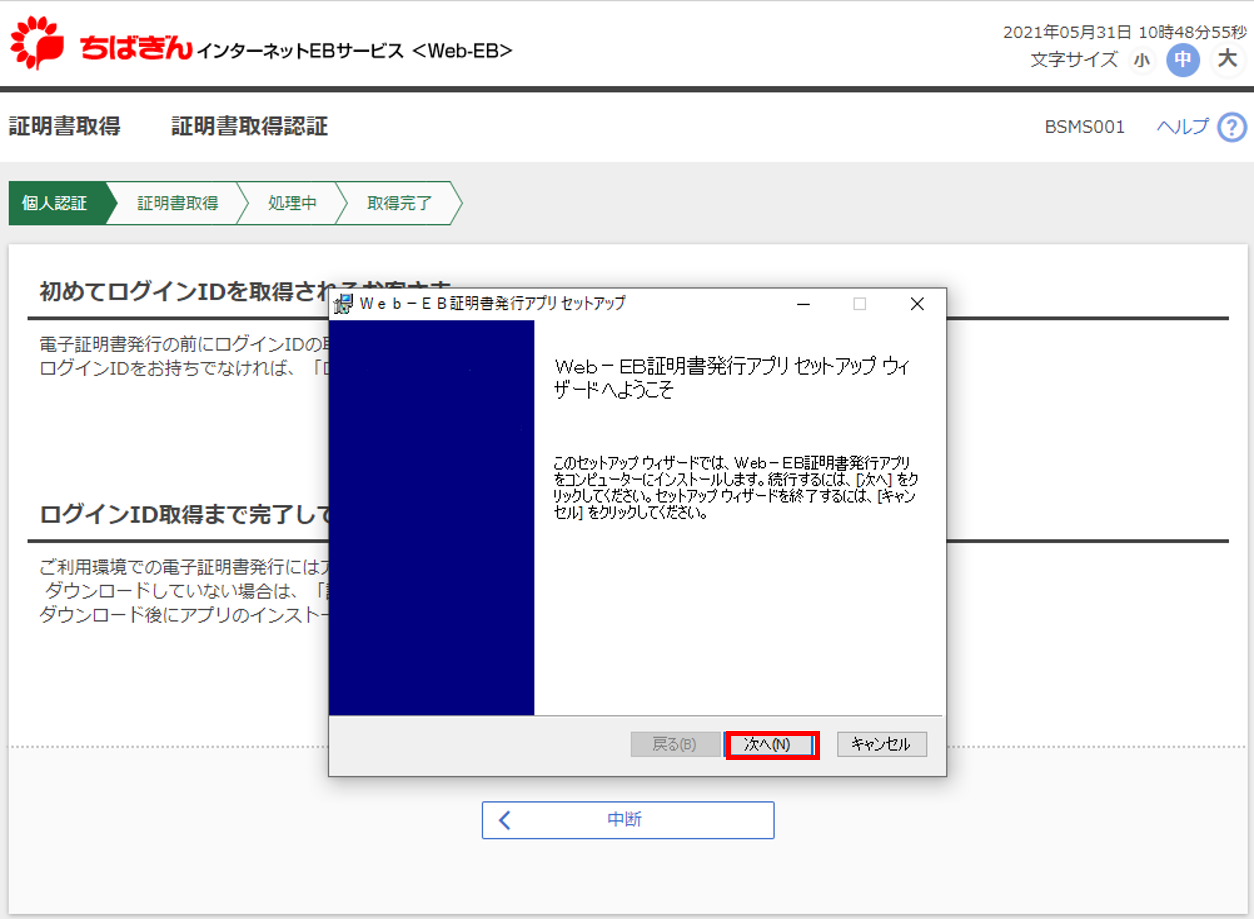Click the help question mark icon

click(1232, 127)
